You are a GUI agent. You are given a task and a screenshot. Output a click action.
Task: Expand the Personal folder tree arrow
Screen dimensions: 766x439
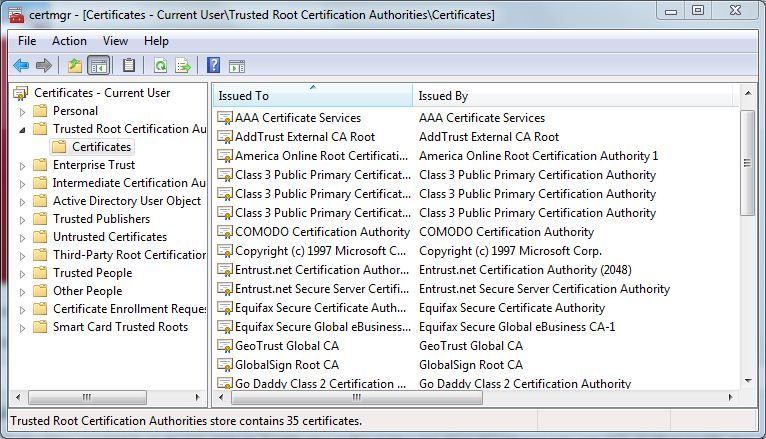(23, 111)
